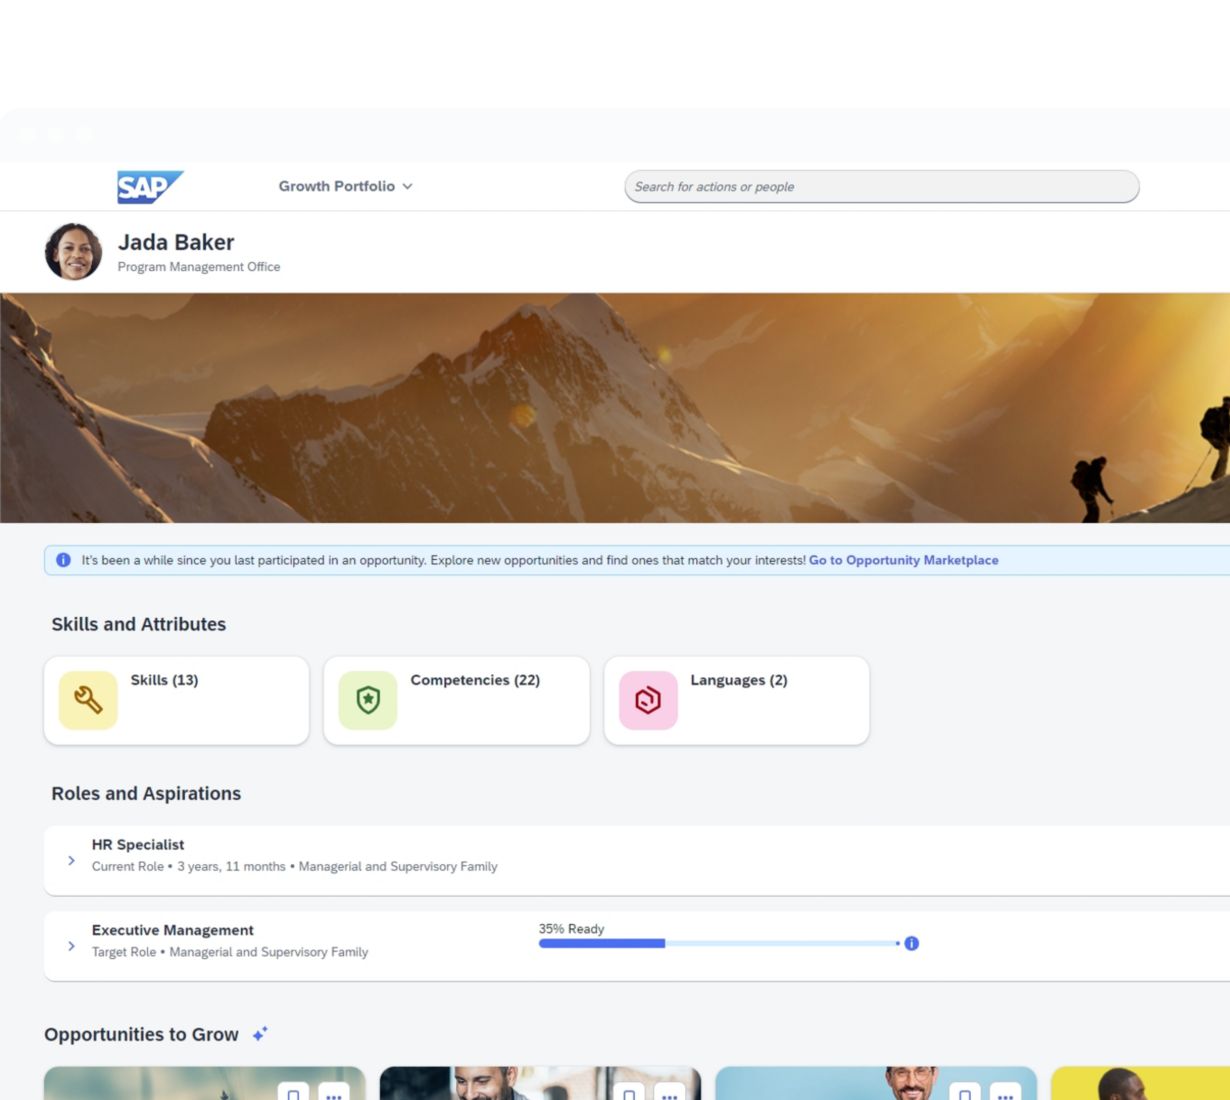Click the Competencies shield icon
This screenshot has height=1100, width=1230.
click(x=368, y=700)
